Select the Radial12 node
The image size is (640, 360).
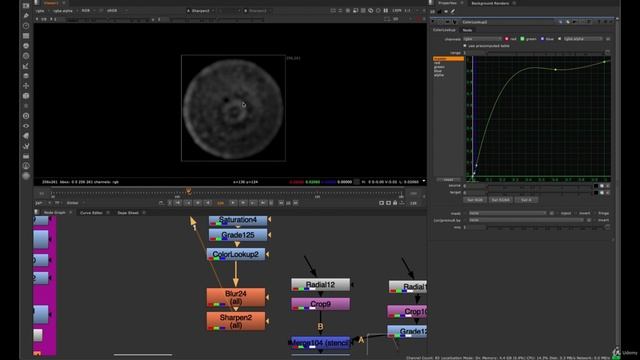tap(320, 285)
